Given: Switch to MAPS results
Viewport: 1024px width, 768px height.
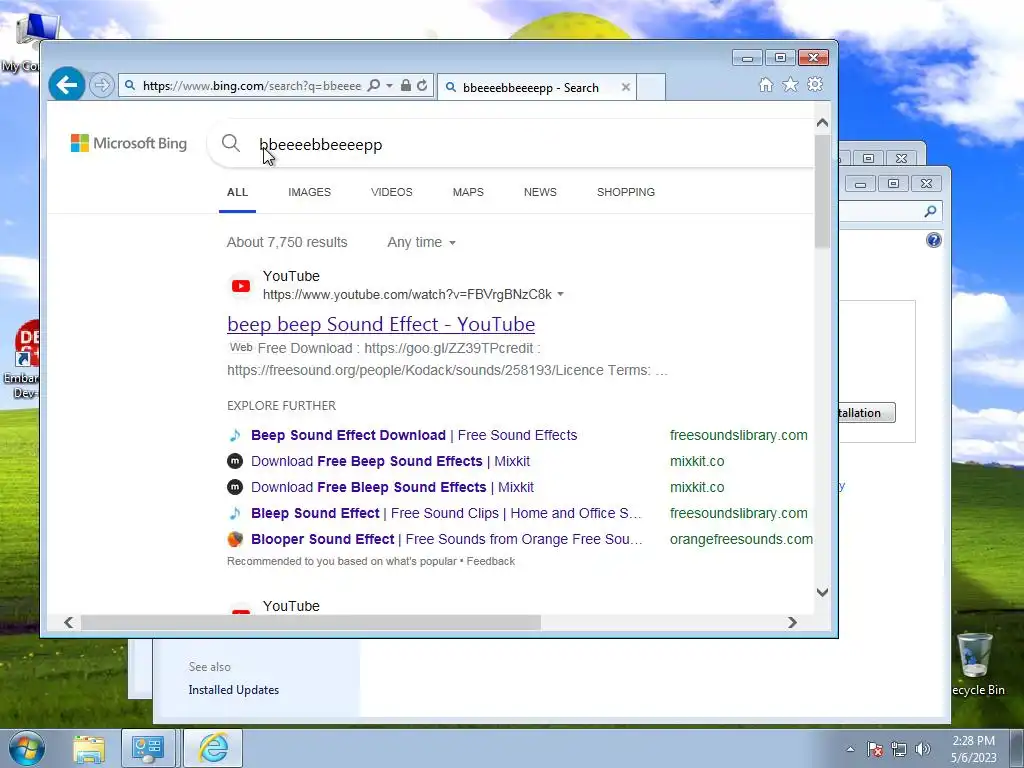Looking at the screenshot, I should [x=468, y=192].
